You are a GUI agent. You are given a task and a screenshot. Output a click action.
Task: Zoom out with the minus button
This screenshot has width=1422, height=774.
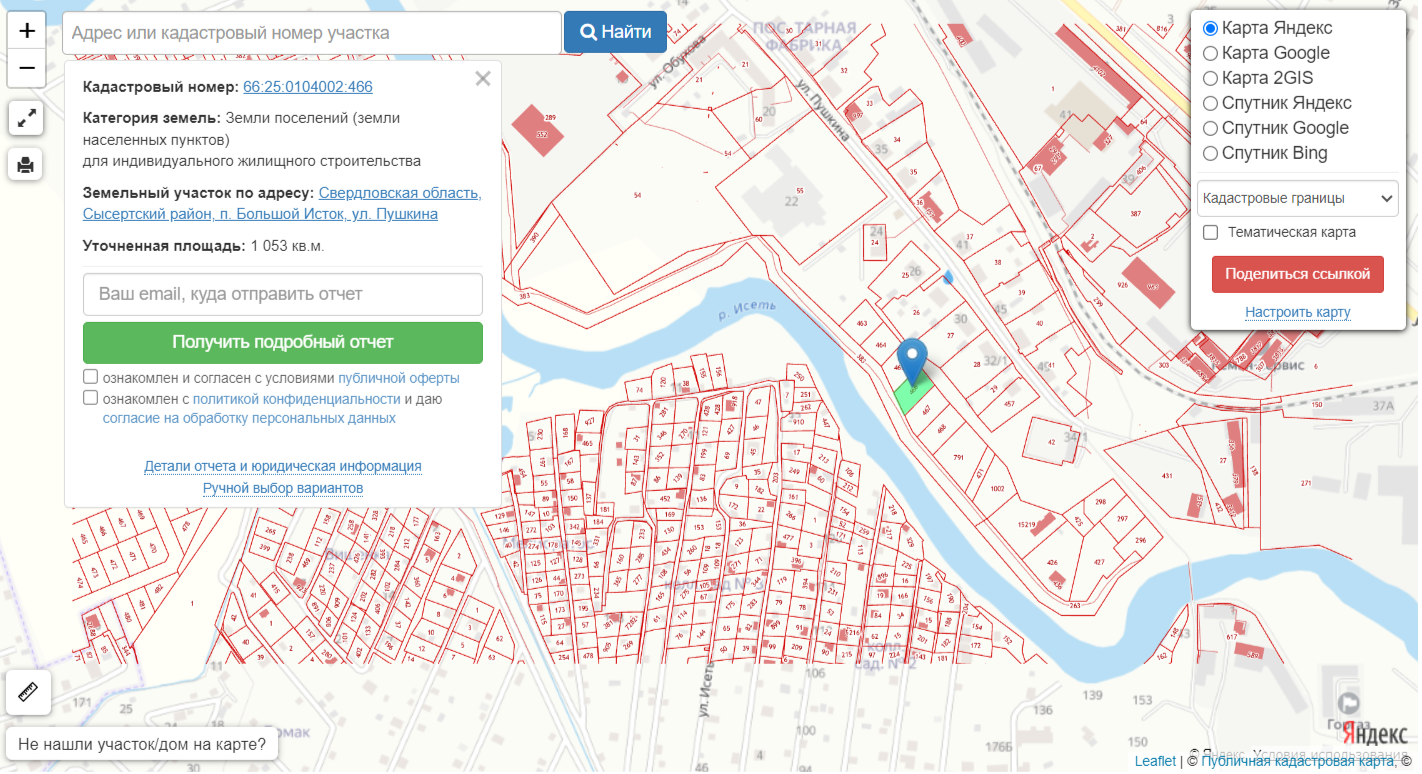(x=26, y=68)
